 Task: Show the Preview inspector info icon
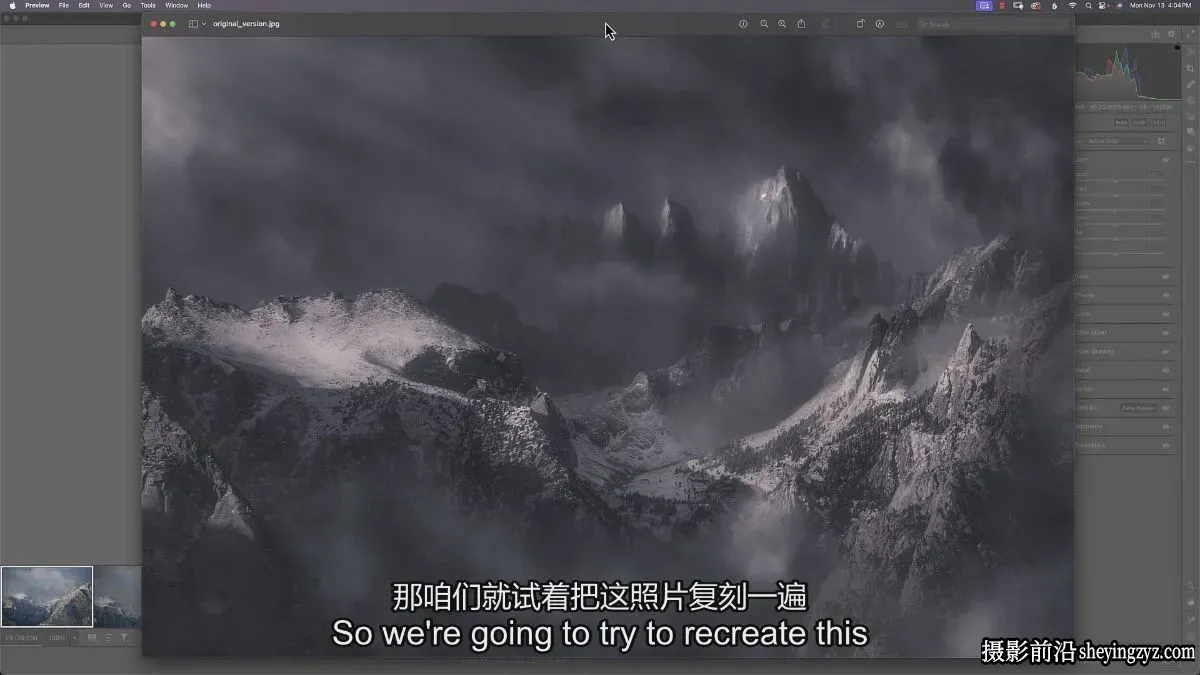click(743, 24)
